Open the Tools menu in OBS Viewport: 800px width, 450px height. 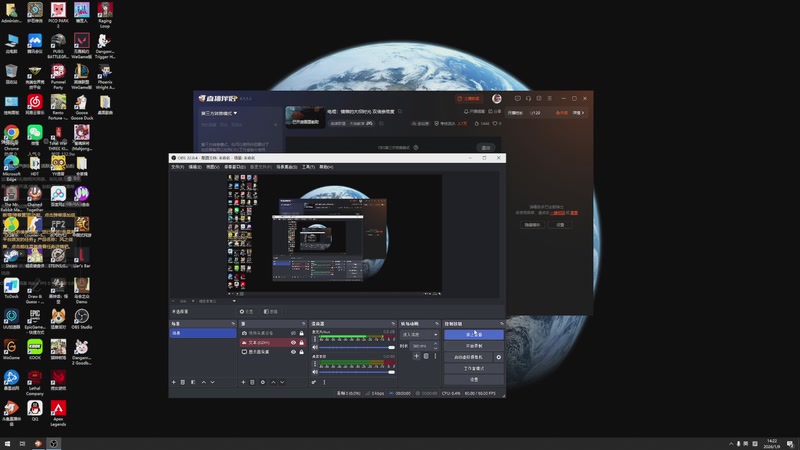[308, 167]
